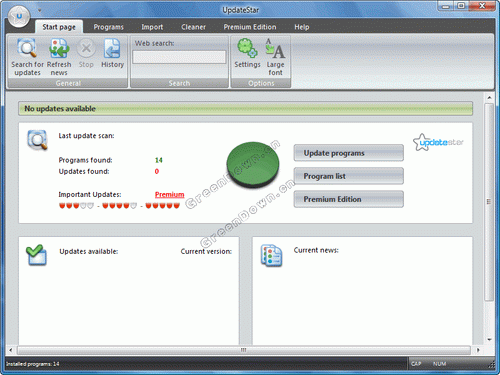
Task: Click the horizontal scrollbar left arrow
Action: [11, 350]
